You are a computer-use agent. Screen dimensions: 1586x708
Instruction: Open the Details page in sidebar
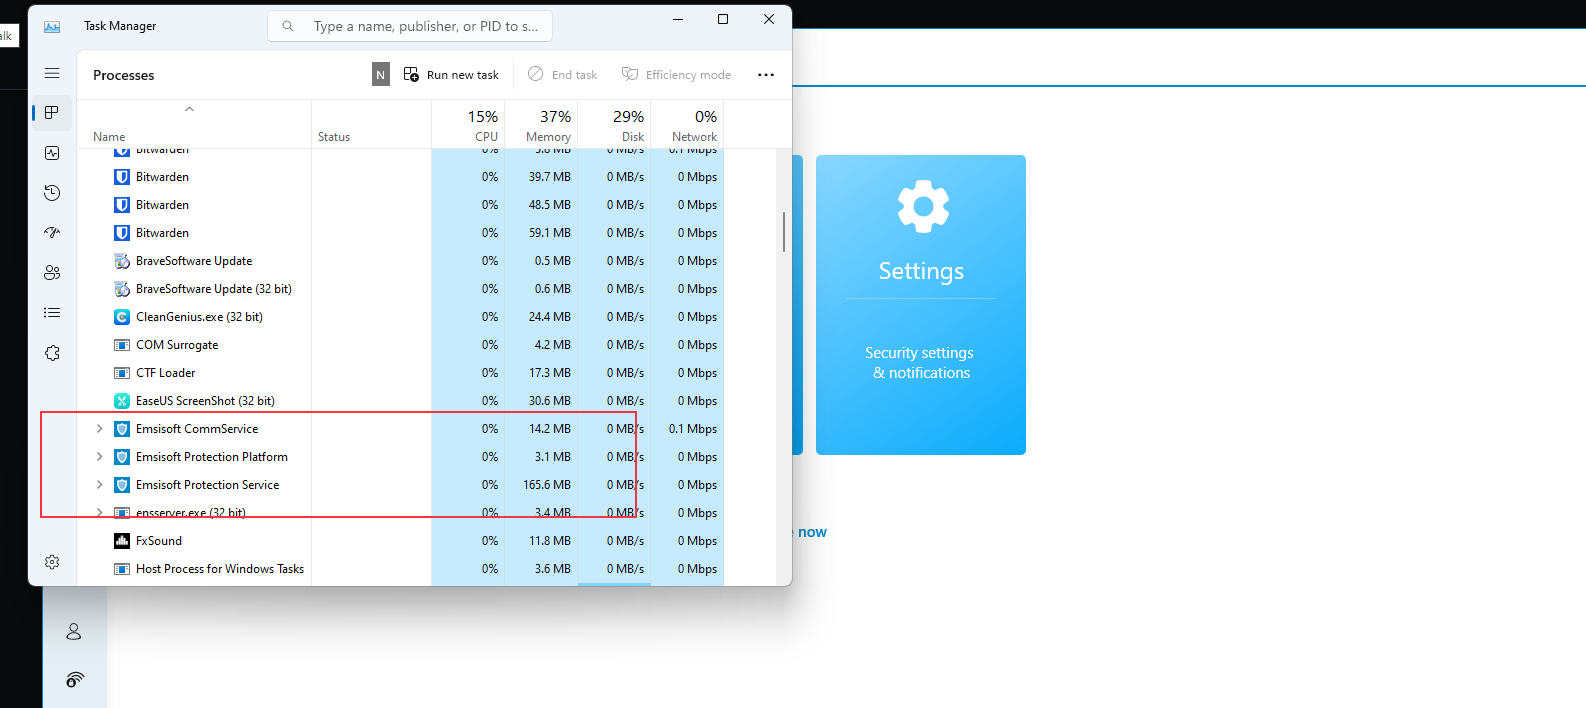click(x=52, y=313)
